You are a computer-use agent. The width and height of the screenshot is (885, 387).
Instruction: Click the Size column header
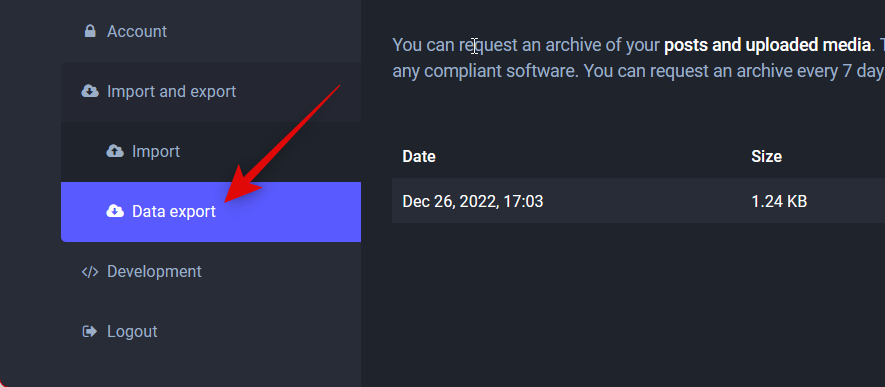(x=766, y=156)
